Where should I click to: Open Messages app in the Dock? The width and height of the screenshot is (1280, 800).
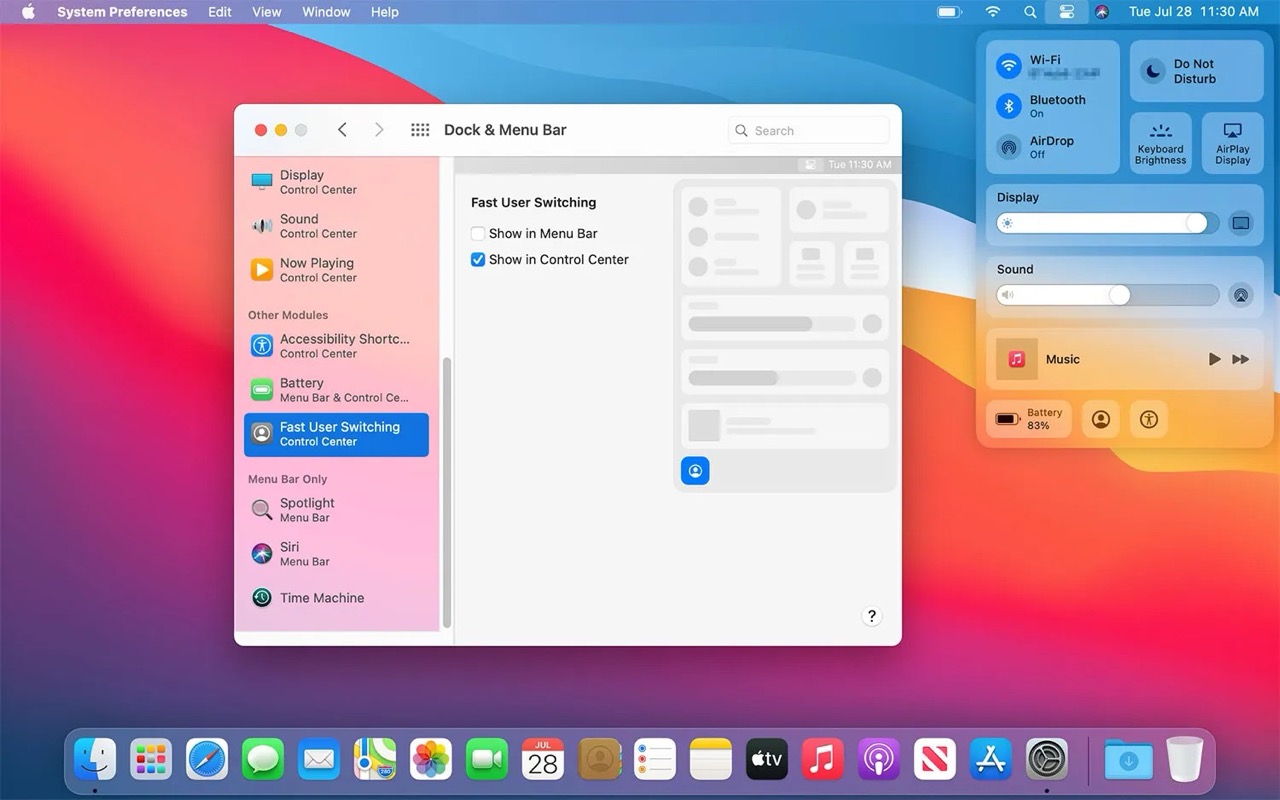pyautogui.click(x=263, y=760)
